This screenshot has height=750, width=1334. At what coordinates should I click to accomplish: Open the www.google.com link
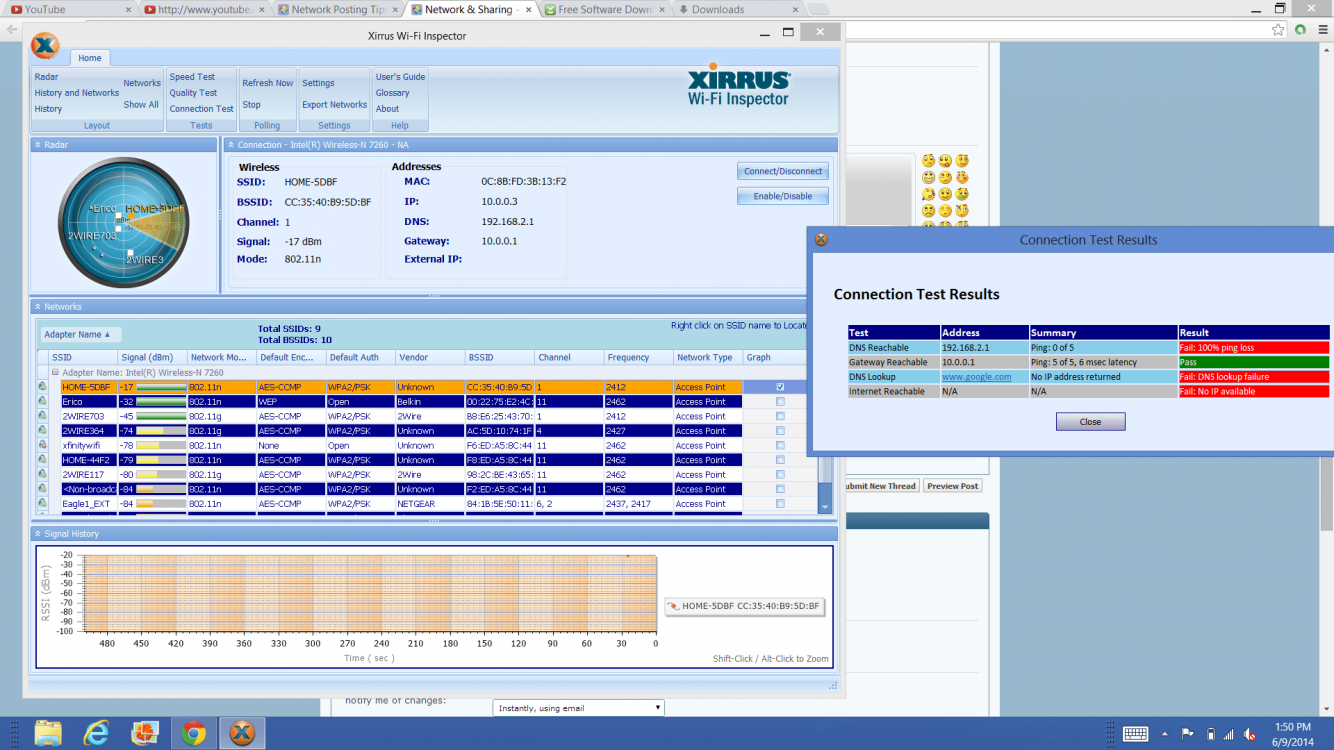click(x=976, y=377)
